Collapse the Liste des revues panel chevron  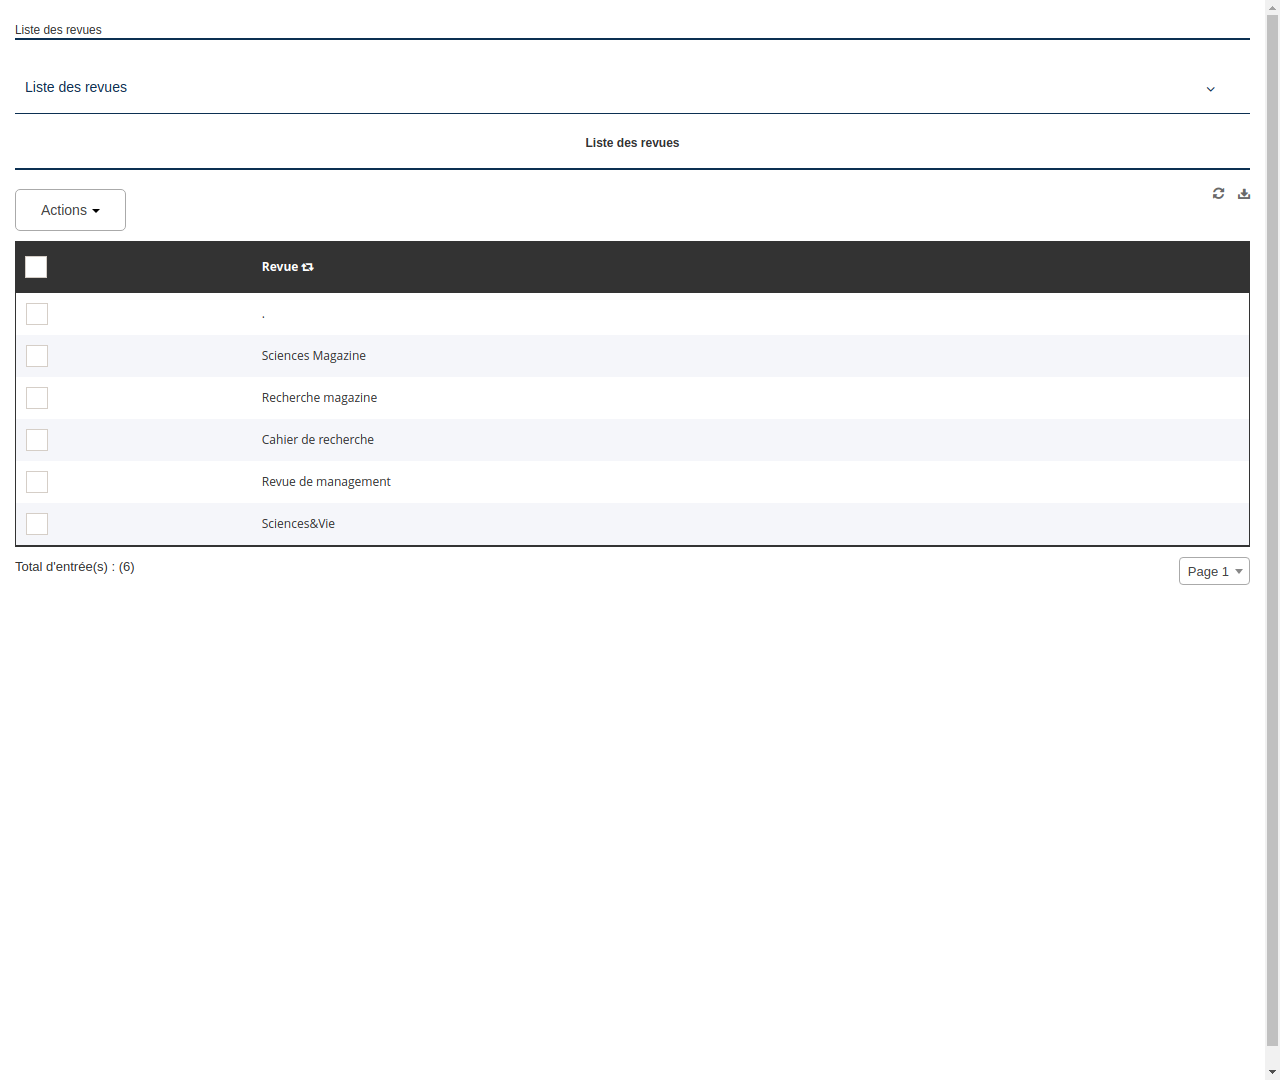coord(1210,89)
